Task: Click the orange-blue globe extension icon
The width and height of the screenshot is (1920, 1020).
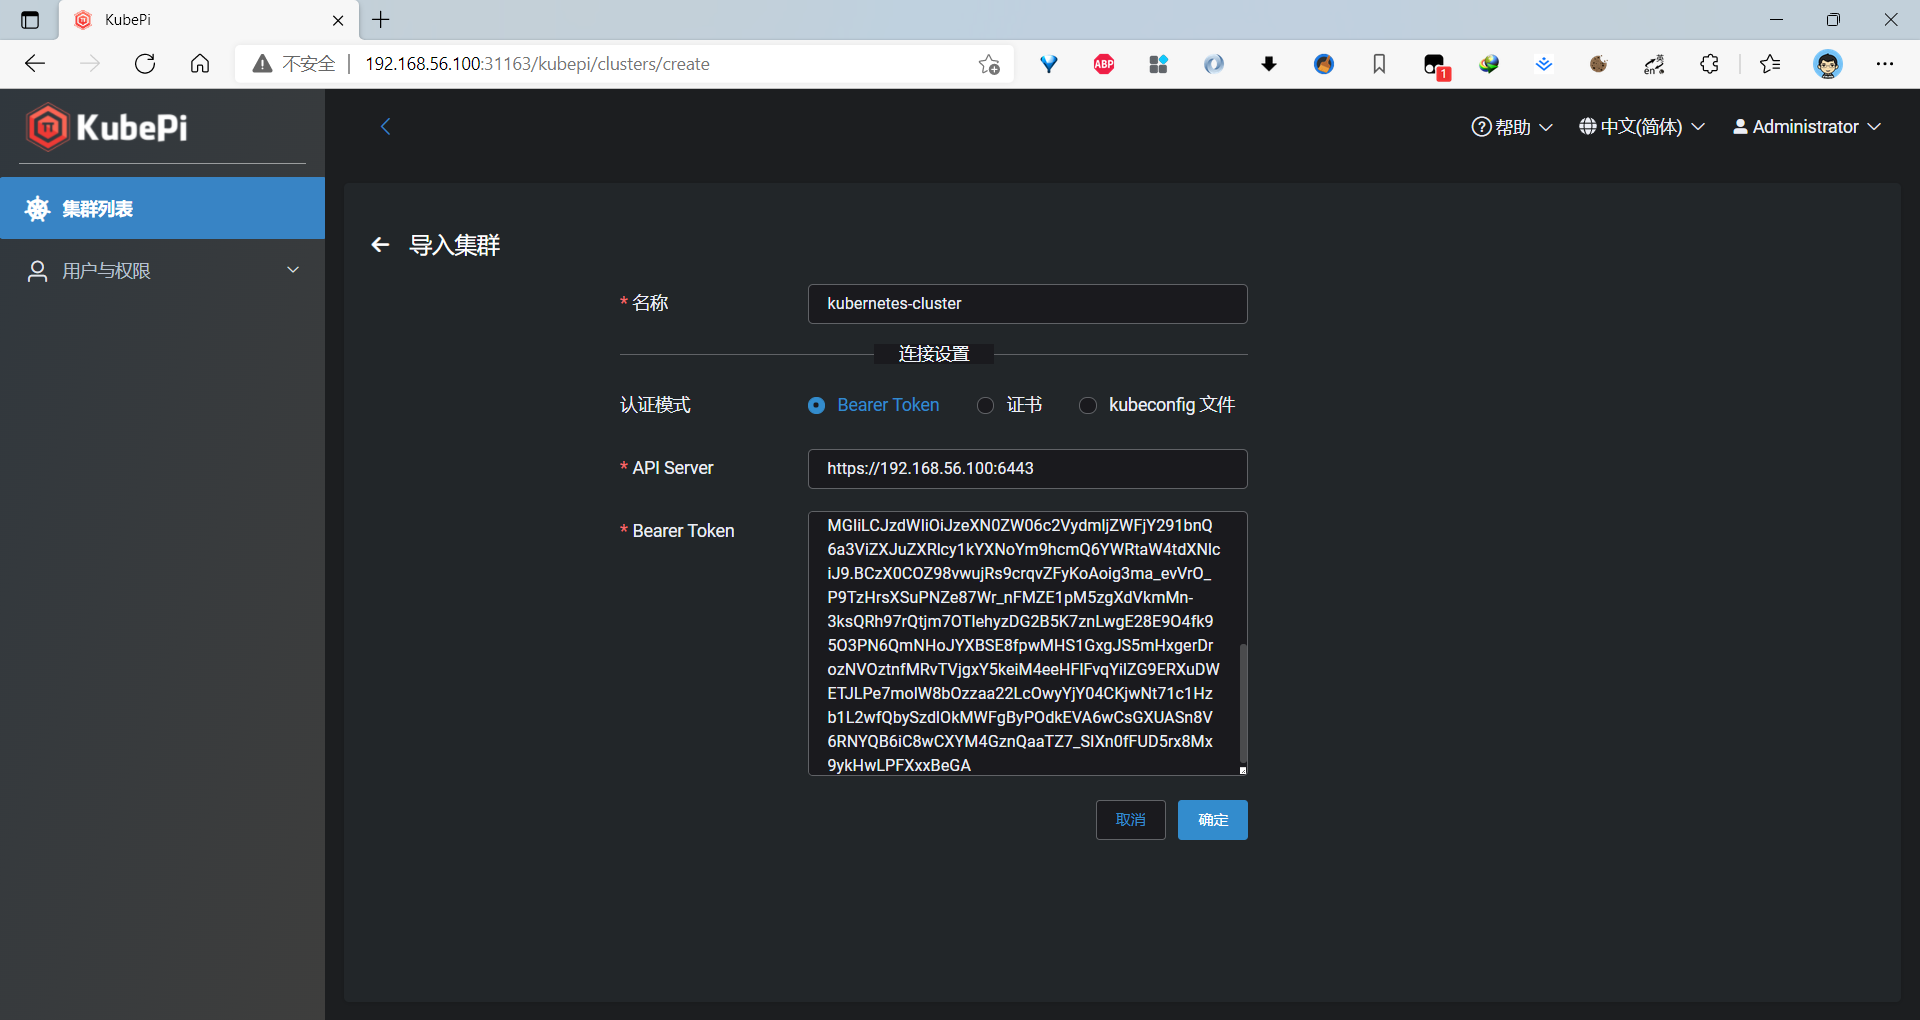Action: point(1324,64)
